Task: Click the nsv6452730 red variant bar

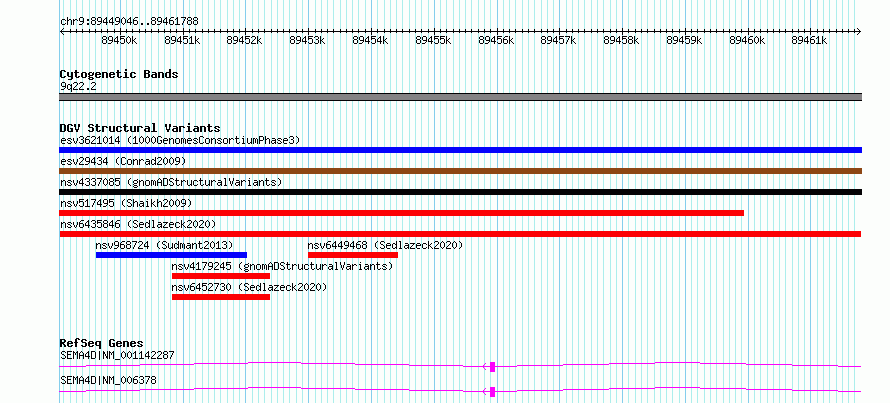Action: point(221,297)
